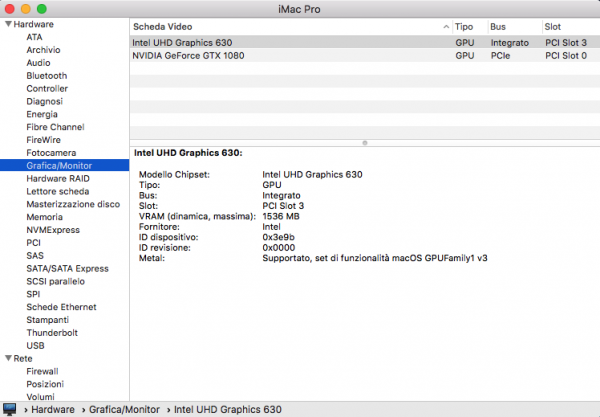600x417 pixels.
Task: Click Intel UHD Graphics 630 in path bar
Action: [x=228, y=409]
